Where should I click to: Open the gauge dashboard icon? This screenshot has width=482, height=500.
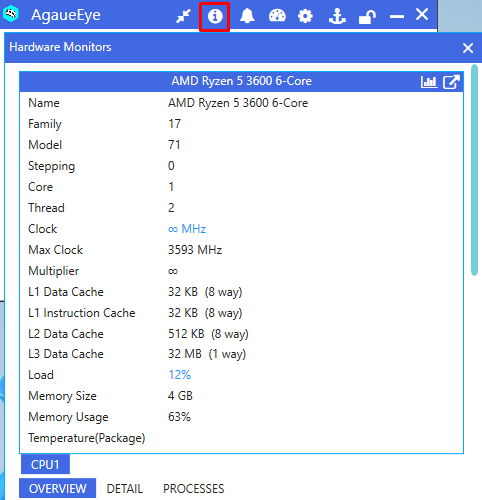(x=277, y=16)
